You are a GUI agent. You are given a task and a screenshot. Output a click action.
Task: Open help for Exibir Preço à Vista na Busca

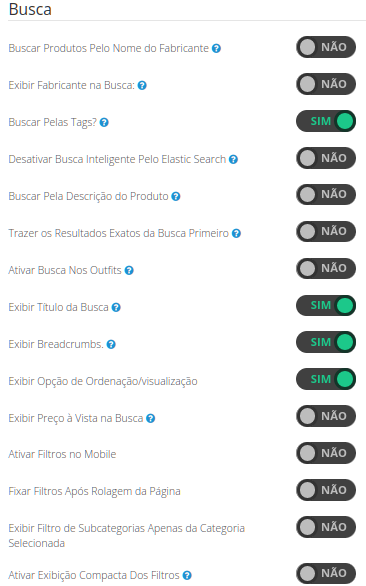click(x=150, y=418)
